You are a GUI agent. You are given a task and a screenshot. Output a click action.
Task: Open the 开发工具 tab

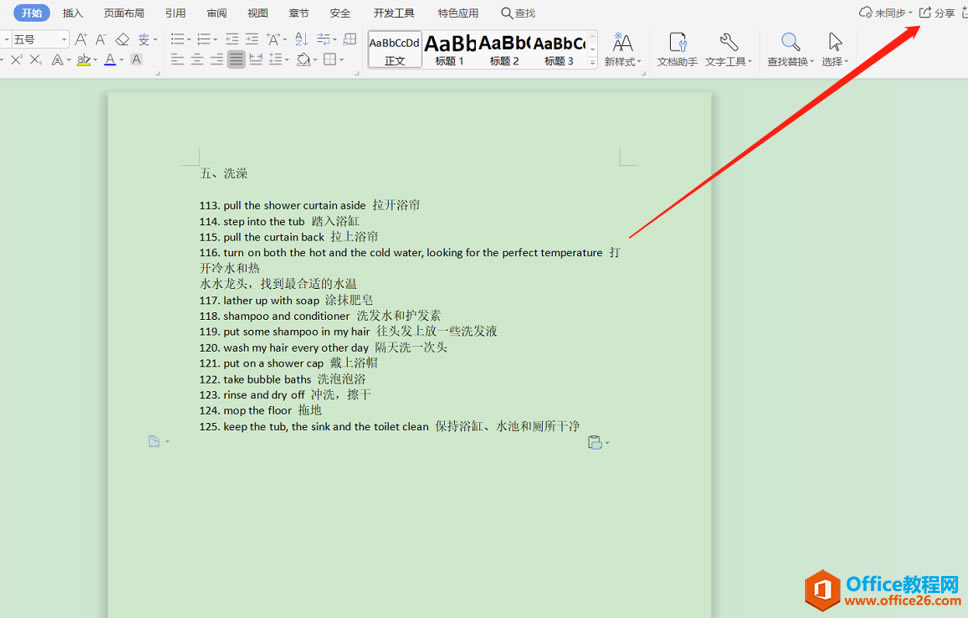pos(394,13)
